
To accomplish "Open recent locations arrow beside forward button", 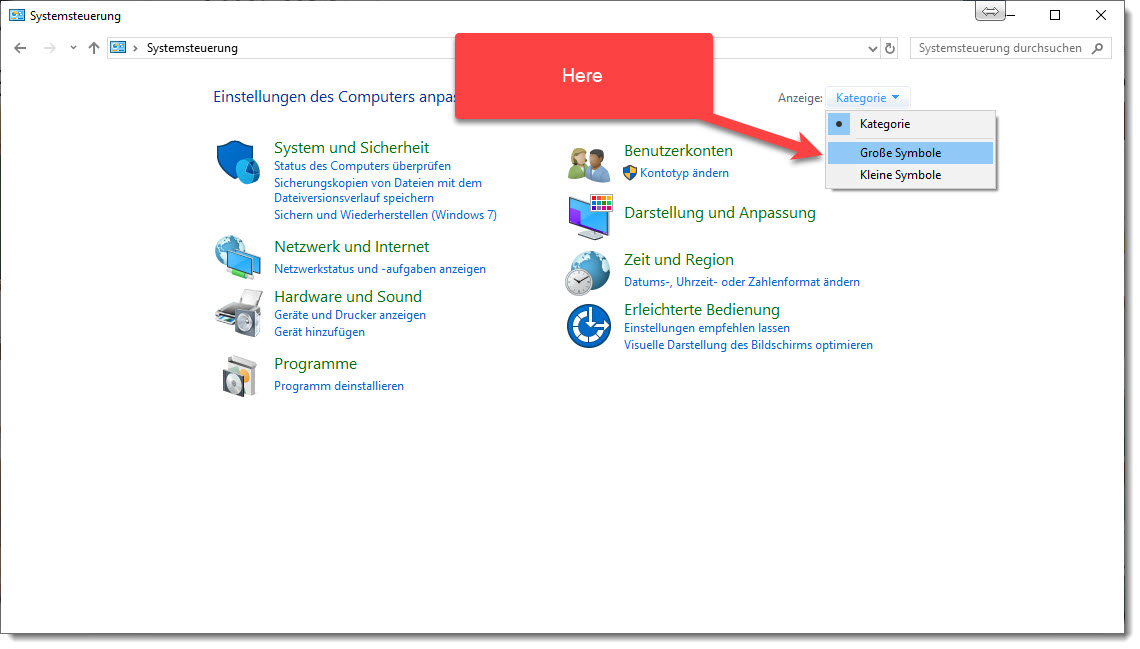I will 73,48.
